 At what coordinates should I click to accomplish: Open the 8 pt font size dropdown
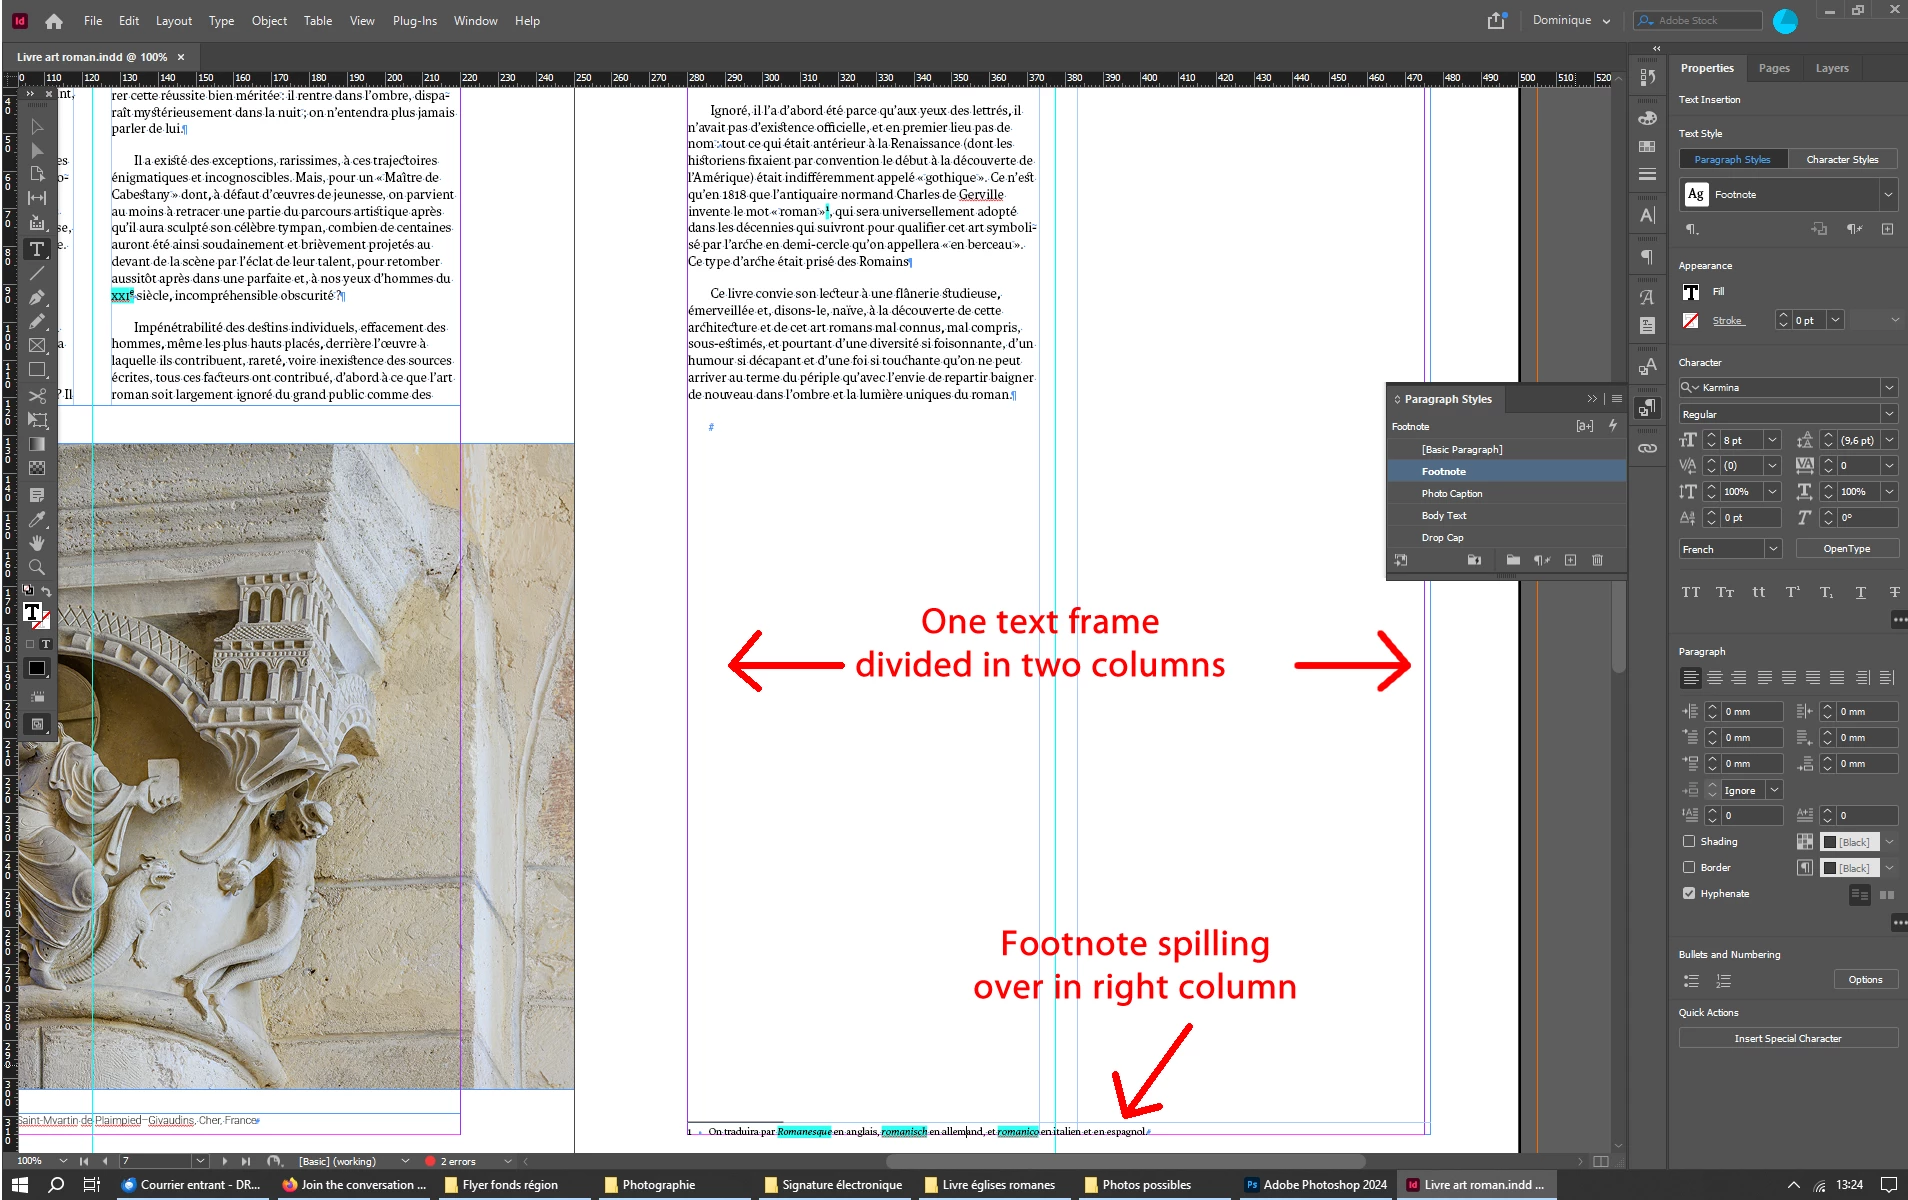point(1773,440)
